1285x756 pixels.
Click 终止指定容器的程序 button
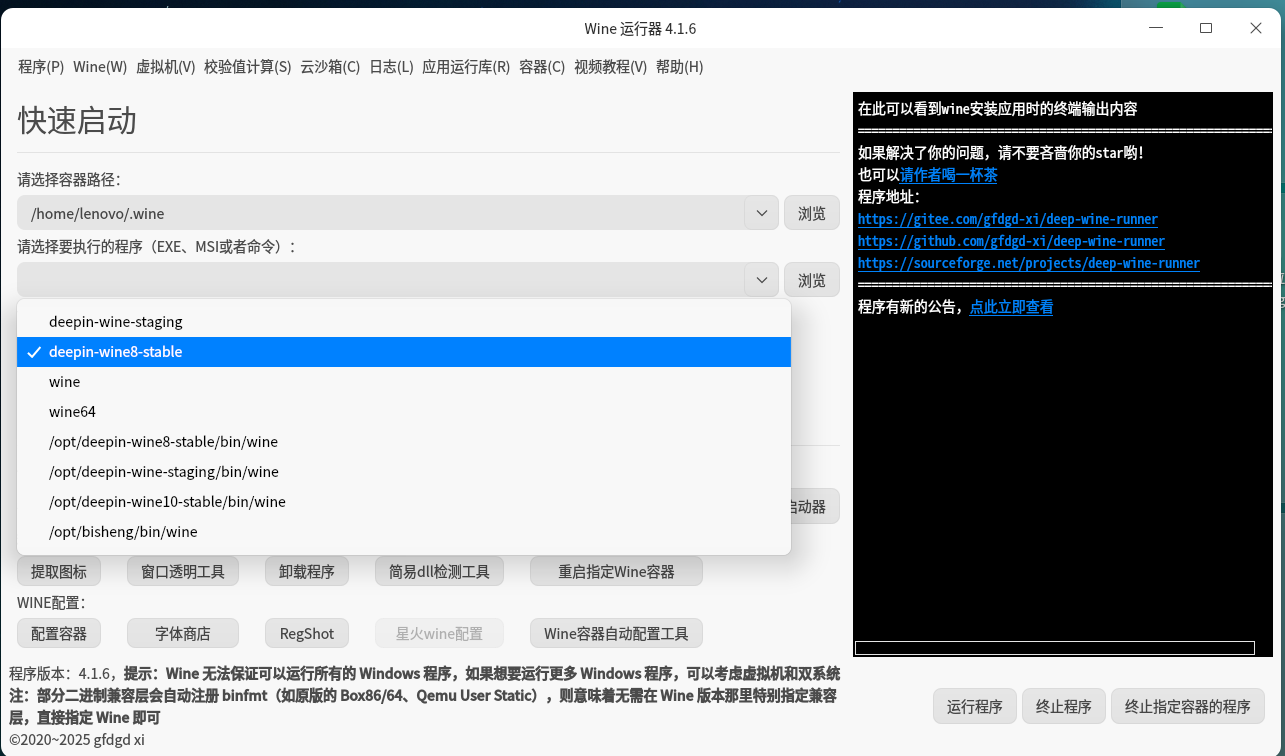(1188, 706)
